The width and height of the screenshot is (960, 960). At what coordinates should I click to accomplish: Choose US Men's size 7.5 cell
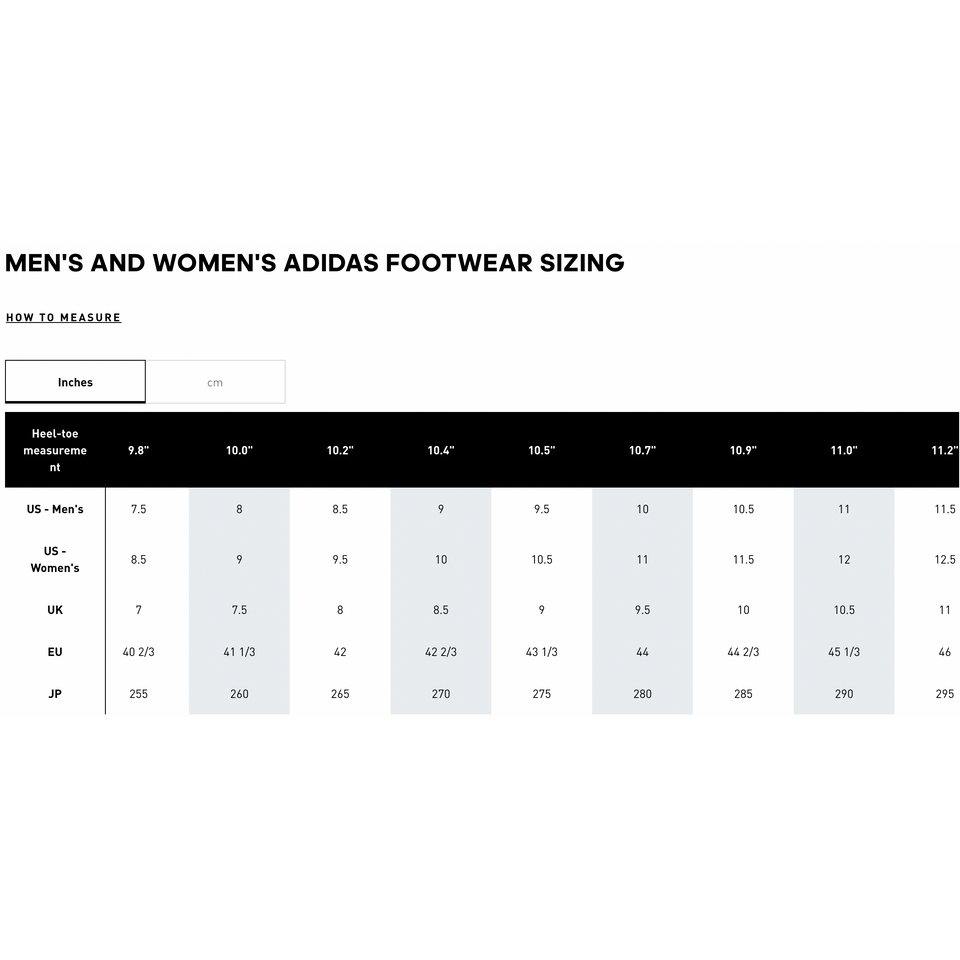[138, 509]
